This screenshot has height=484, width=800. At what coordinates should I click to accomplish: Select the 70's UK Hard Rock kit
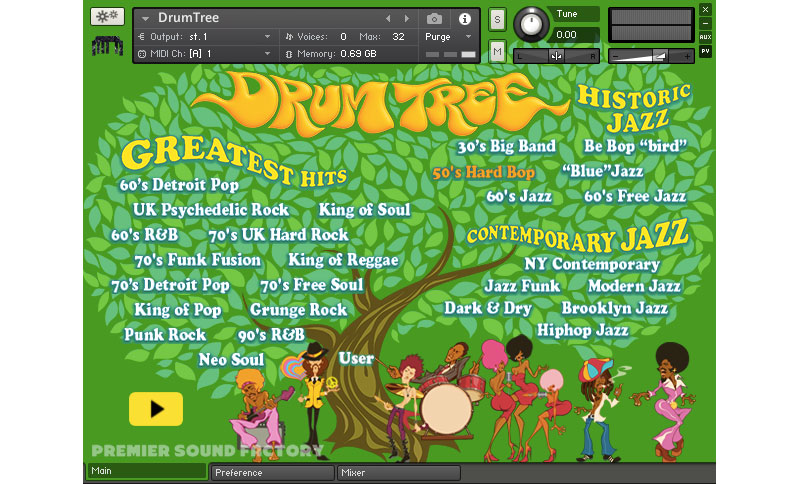[x=279, y=235]
